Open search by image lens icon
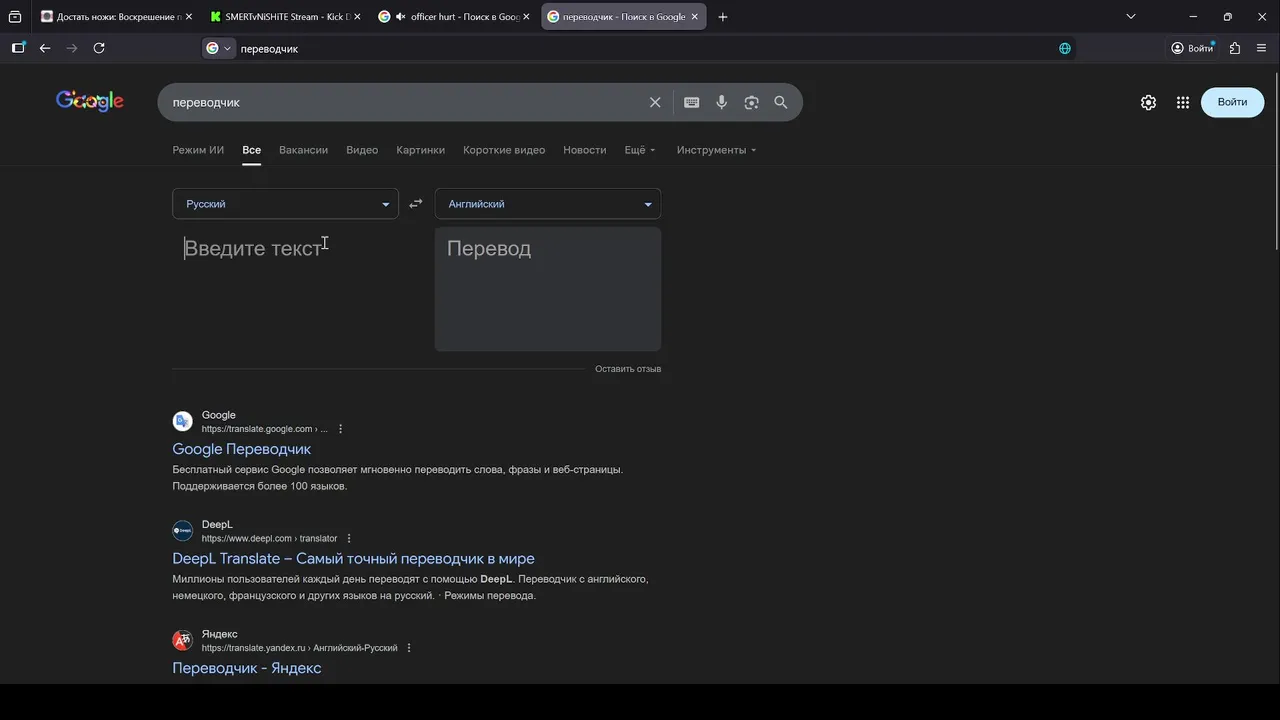The height and width of the screenshot is (720, 1280). (x=751, y=102)
